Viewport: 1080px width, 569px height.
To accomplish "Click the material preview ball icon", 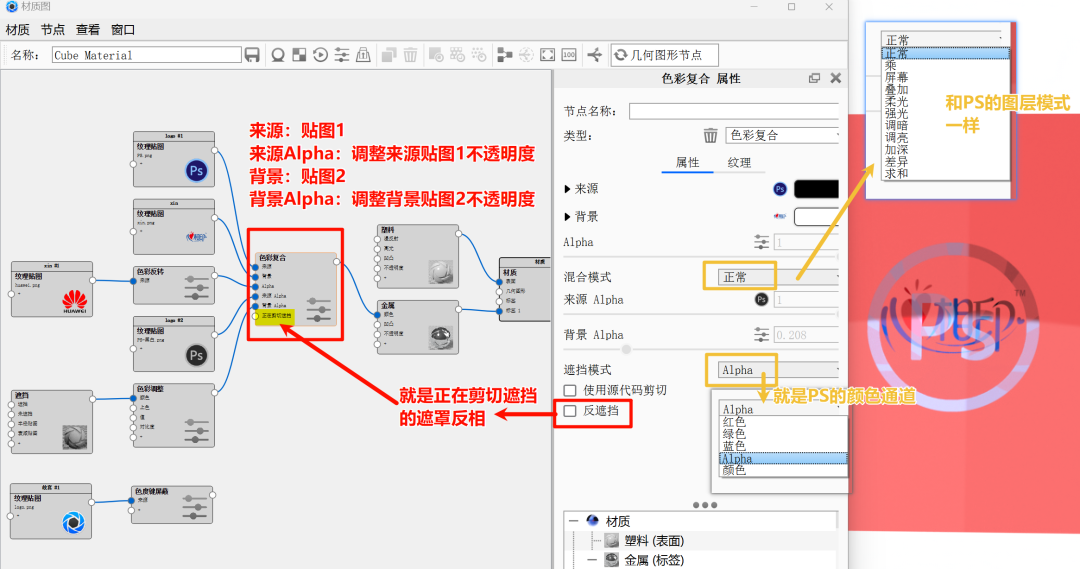I will point(278,55).
